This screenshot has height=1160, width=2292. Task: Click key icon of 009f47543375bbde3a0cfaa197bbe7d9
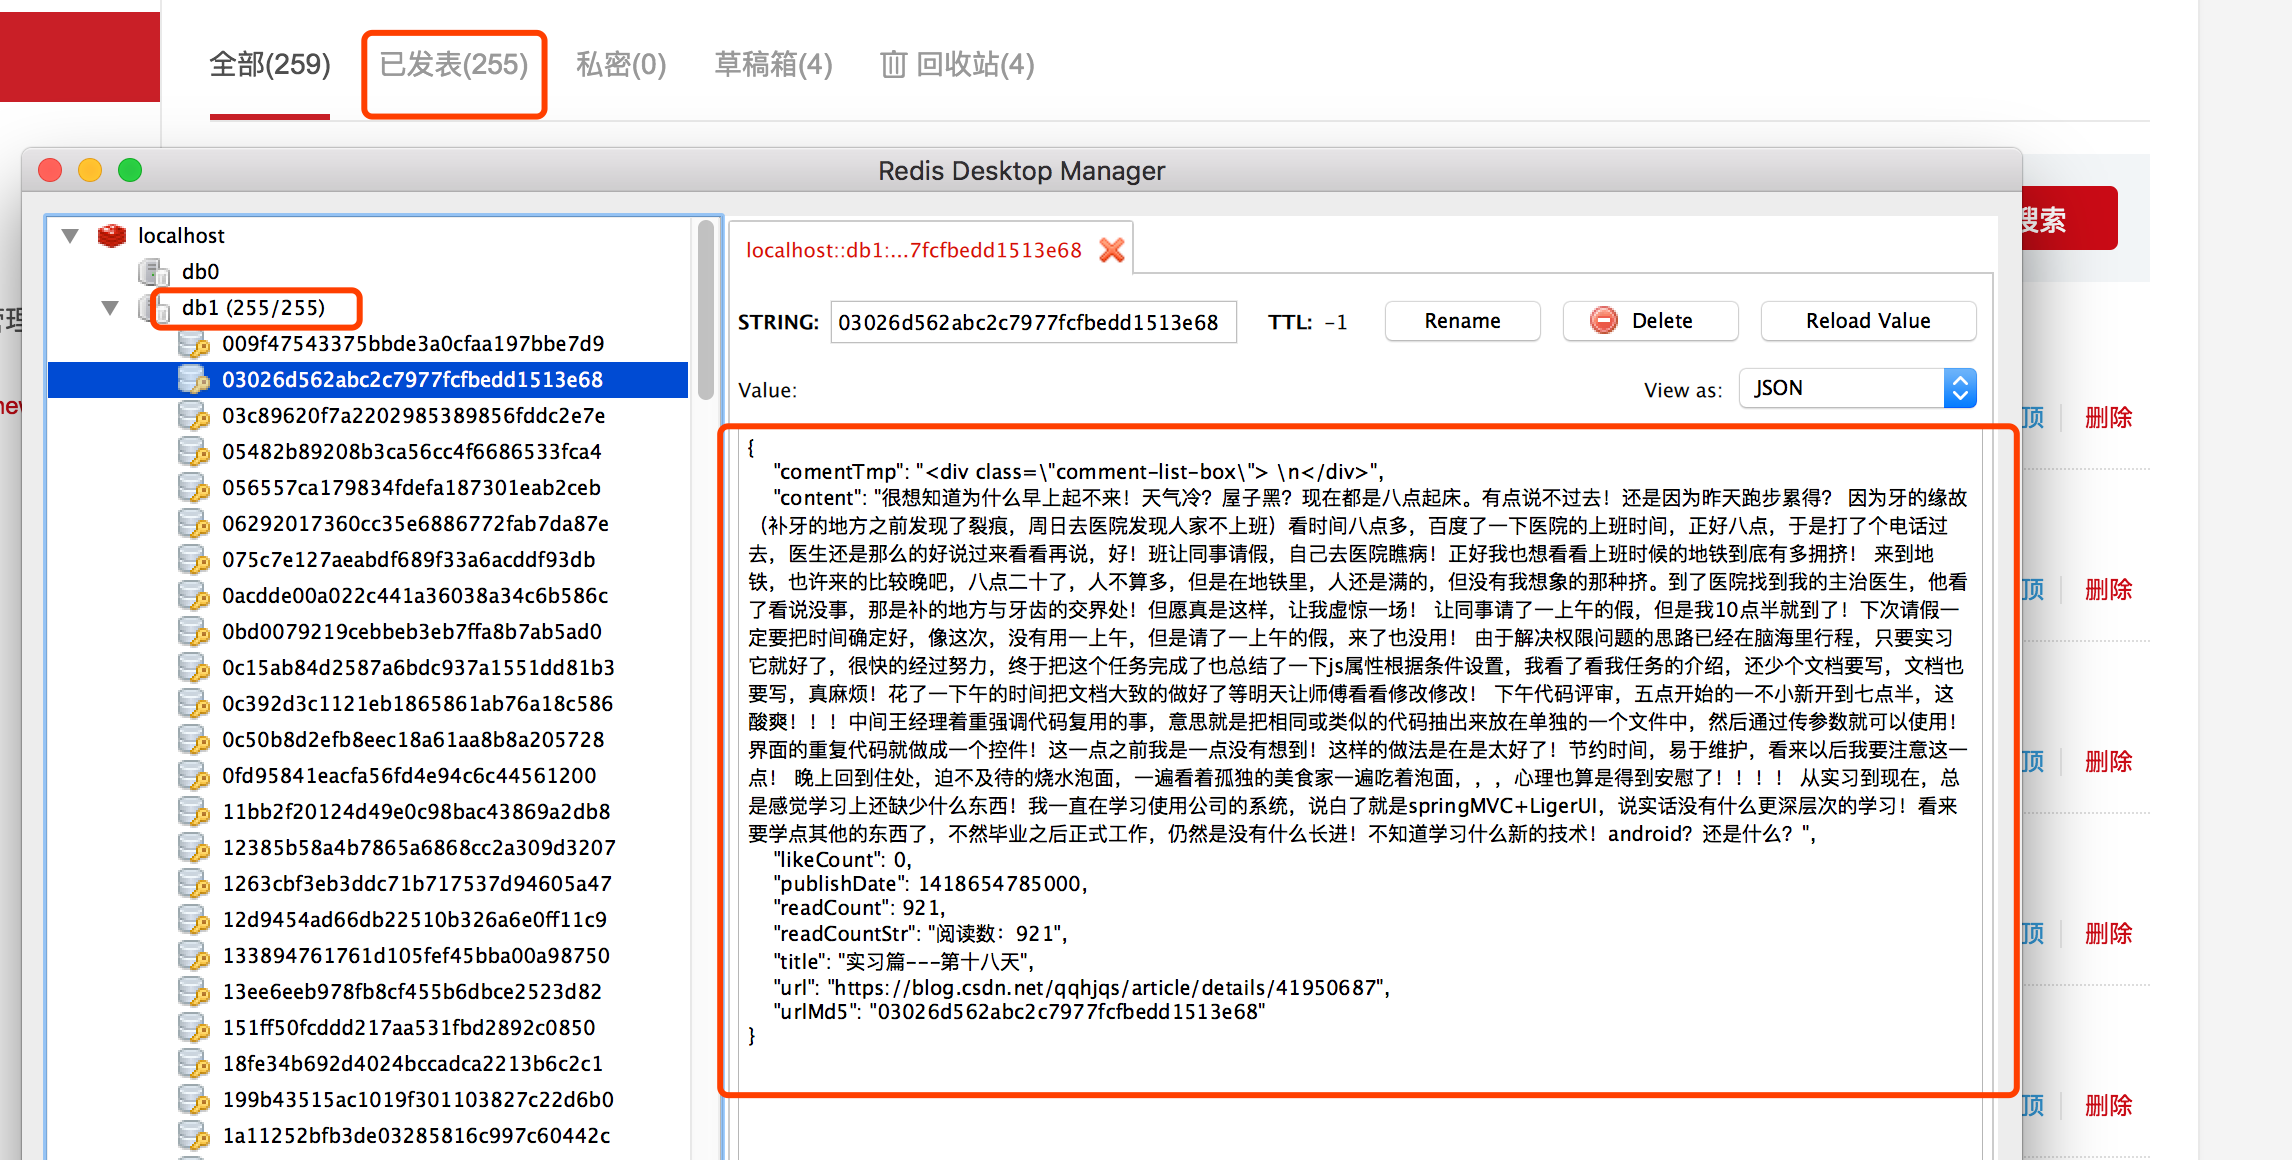click(x=193, y=344)
